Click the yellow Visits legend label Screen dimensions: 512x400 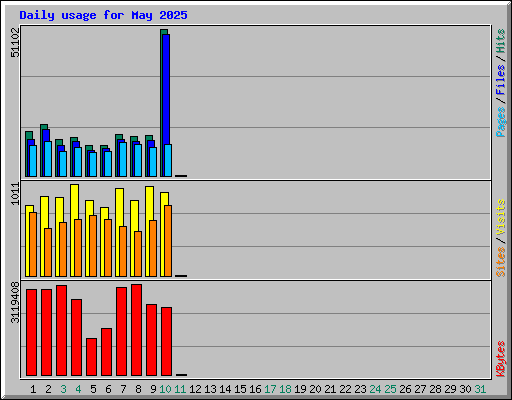pos(500,217)
